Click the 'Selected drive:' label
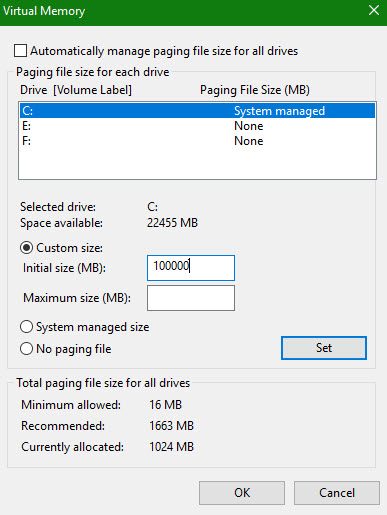This screenshot has width=387, height=515. (x=58, y=207)
